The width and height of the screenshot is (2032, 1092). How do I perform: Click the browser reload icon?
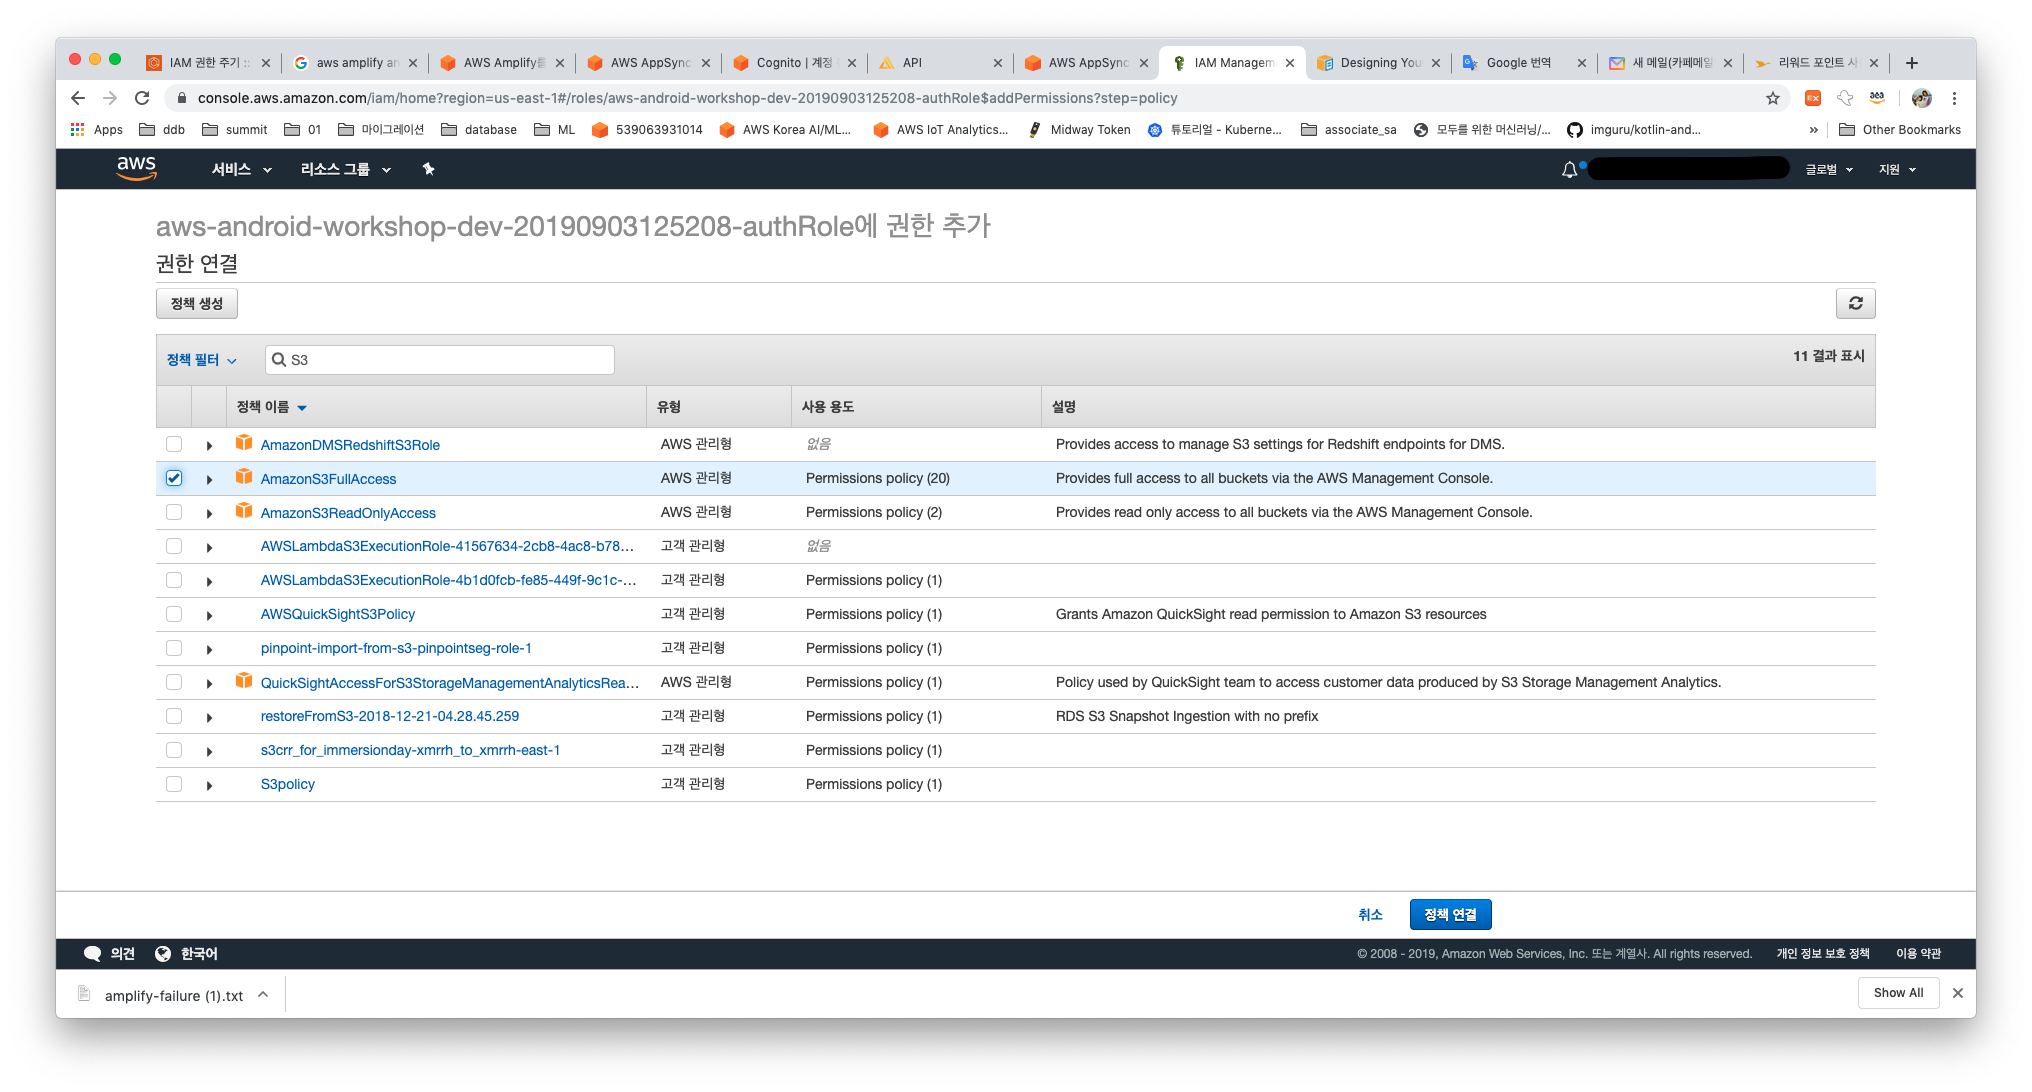142,98
